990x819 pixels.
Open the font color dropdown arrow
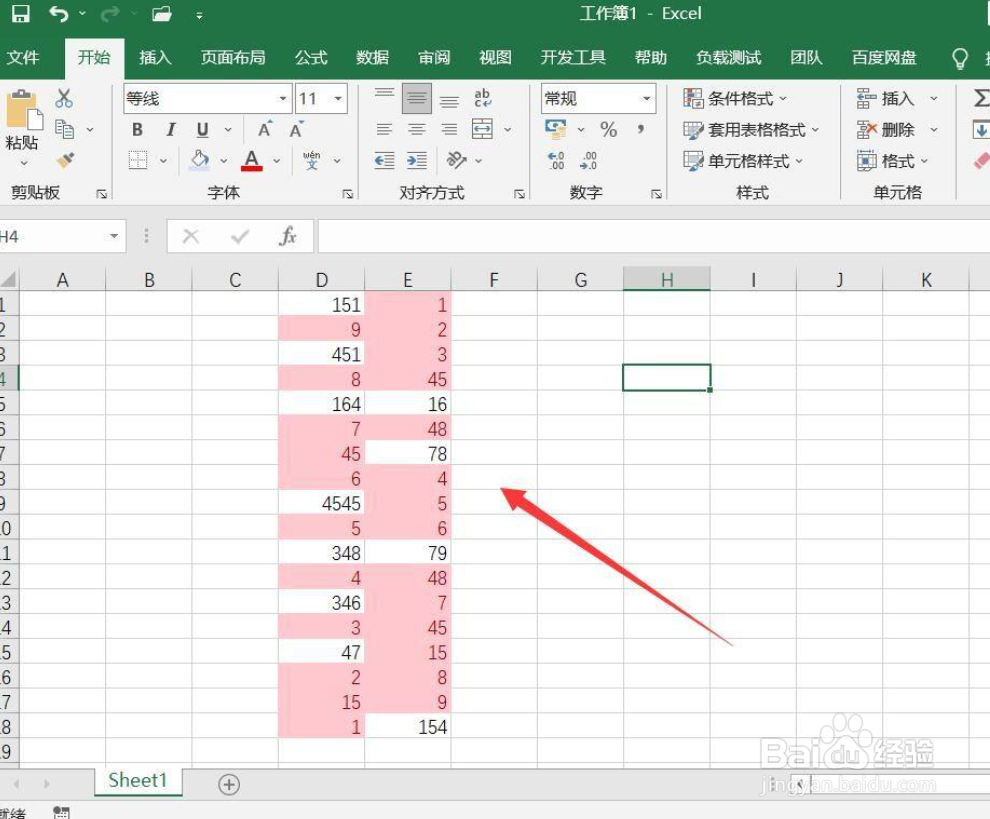[x=277, y=160]
